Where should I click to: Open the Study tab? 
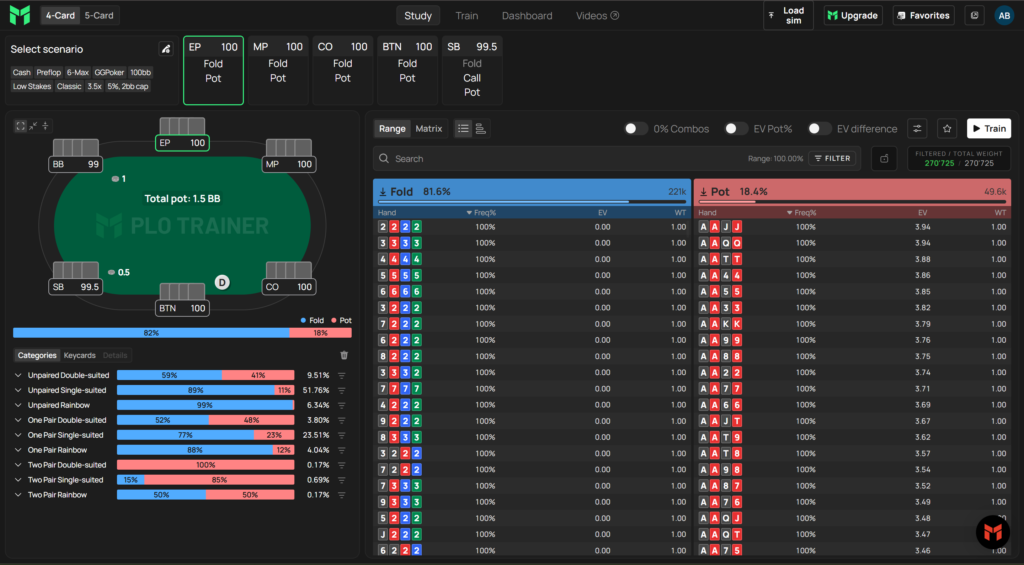(x=418, y=16)
